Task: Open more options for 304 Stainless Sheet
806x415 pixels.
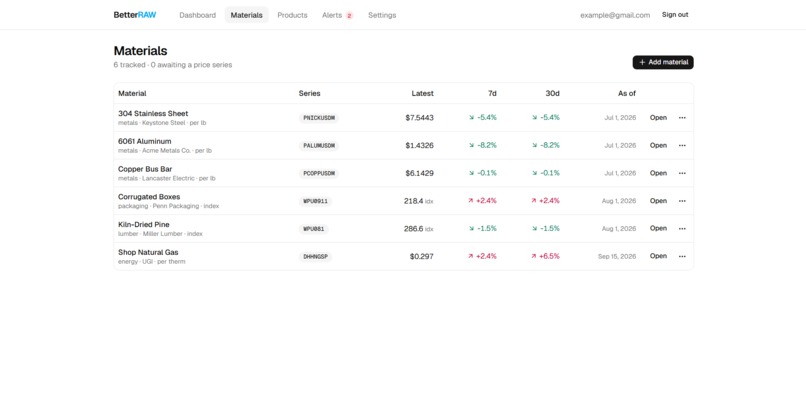Action: tap(682, 118)
